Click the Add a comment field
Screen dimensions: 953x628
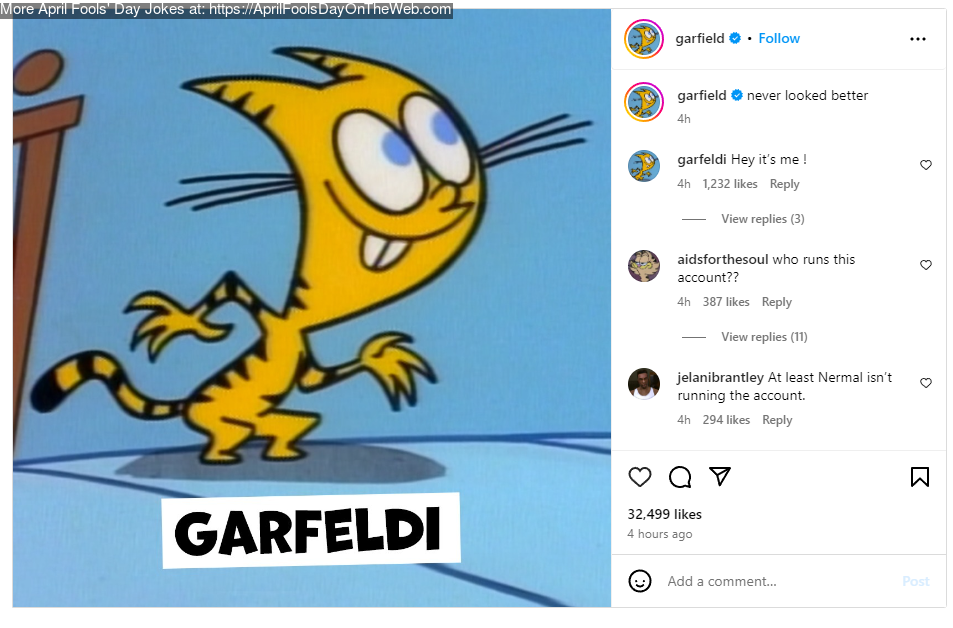coord(779,581)
